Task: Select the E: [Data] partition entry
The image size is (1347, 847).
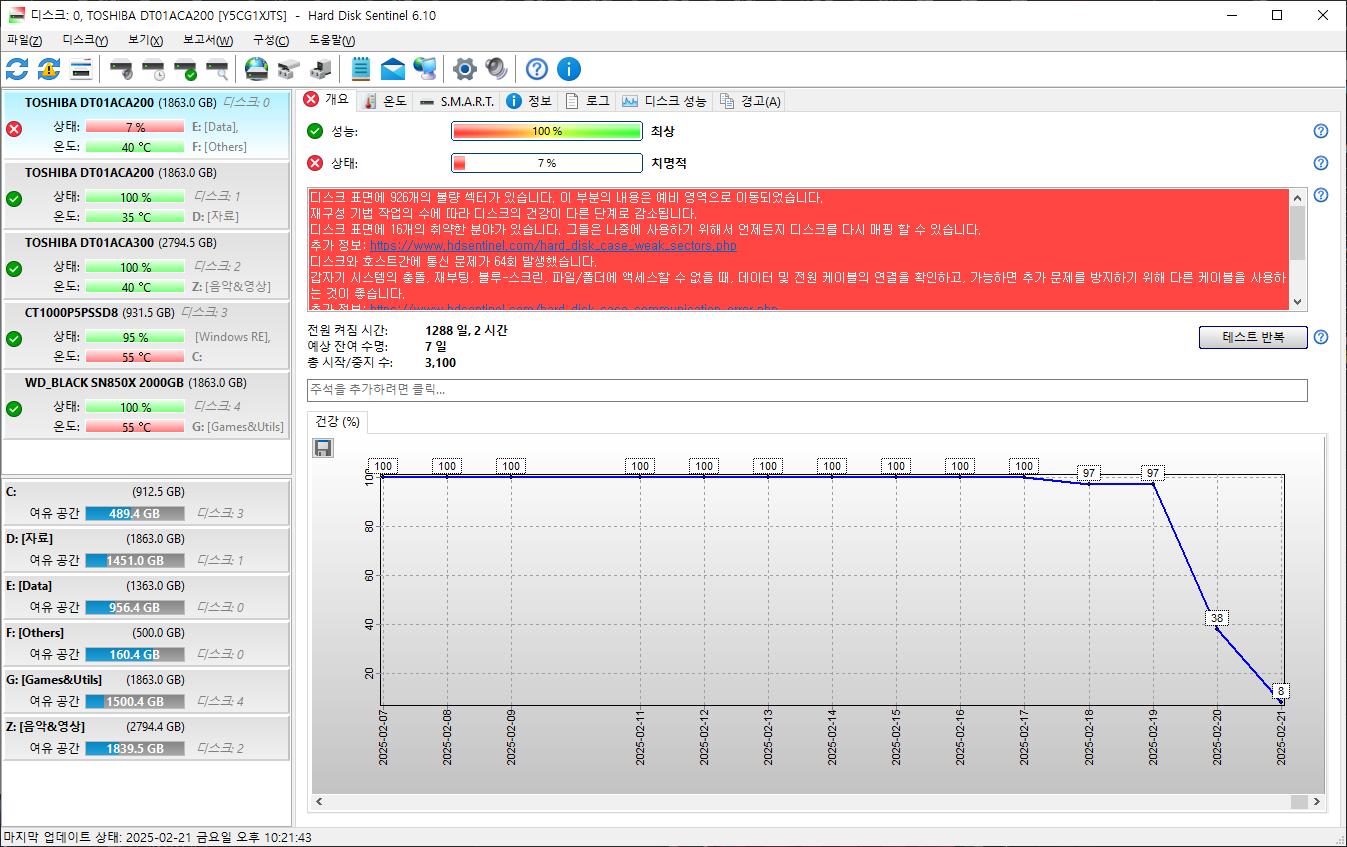Action: pyautogui.click(x=147, y=596)
